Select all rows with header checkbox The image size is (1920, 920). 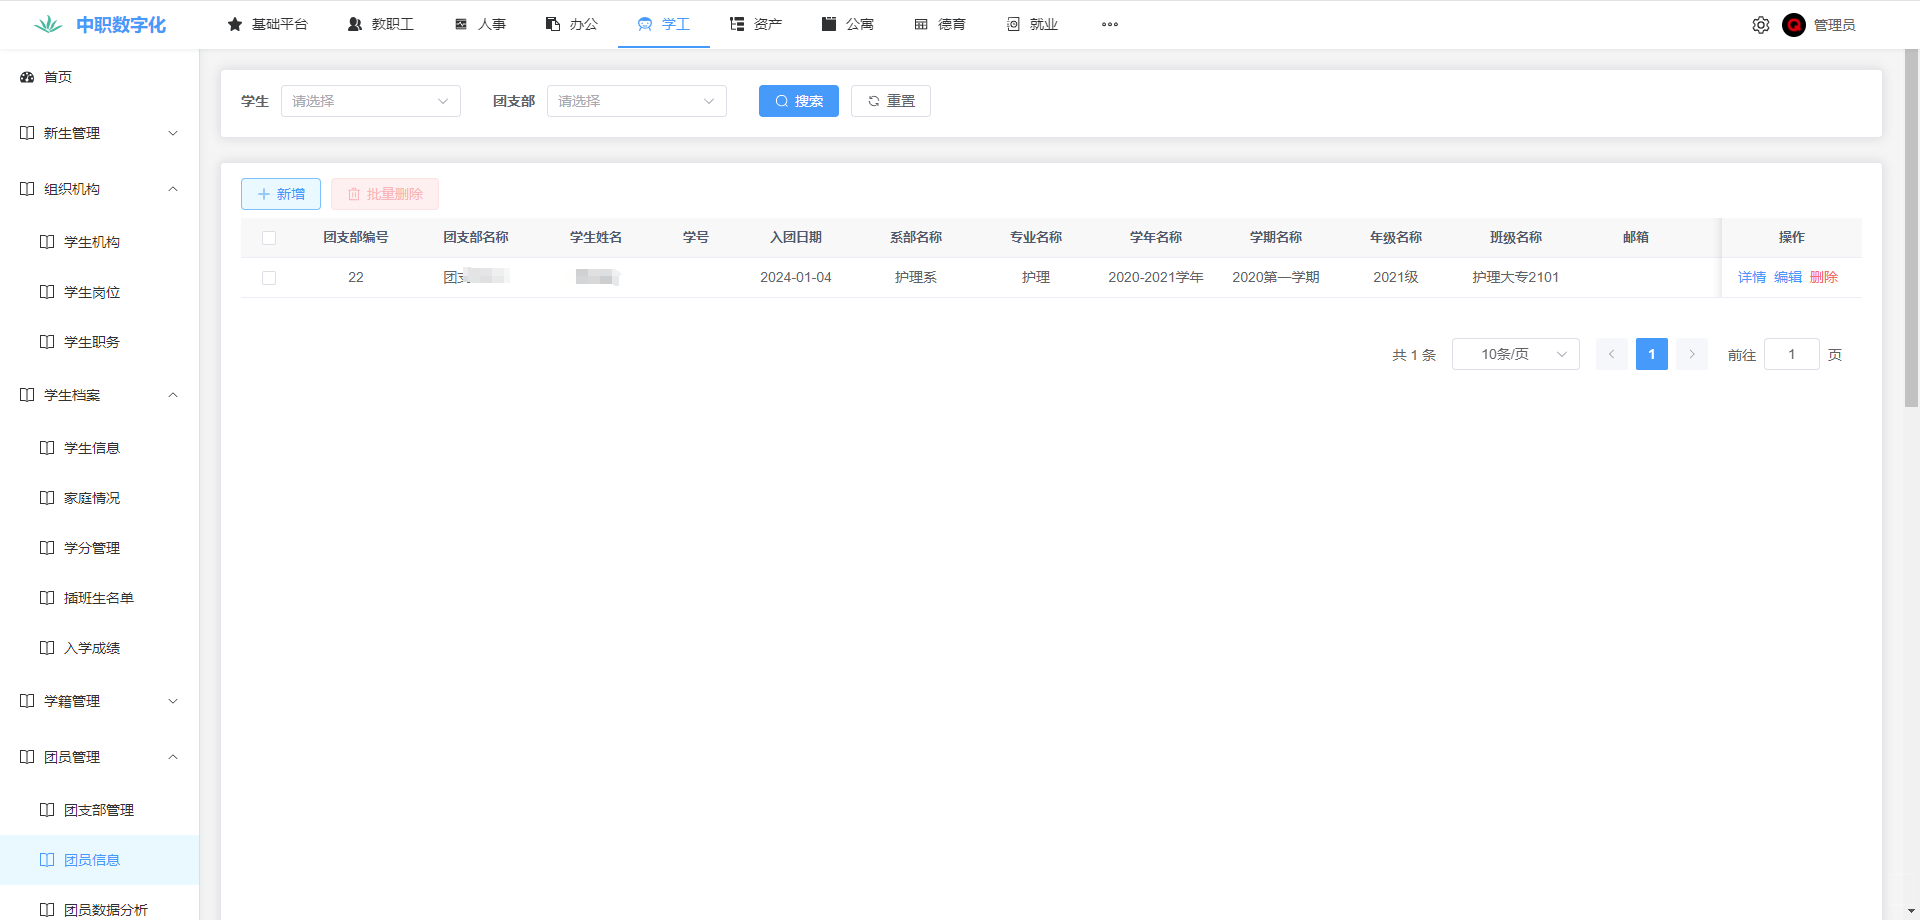[x=269, y=238]
